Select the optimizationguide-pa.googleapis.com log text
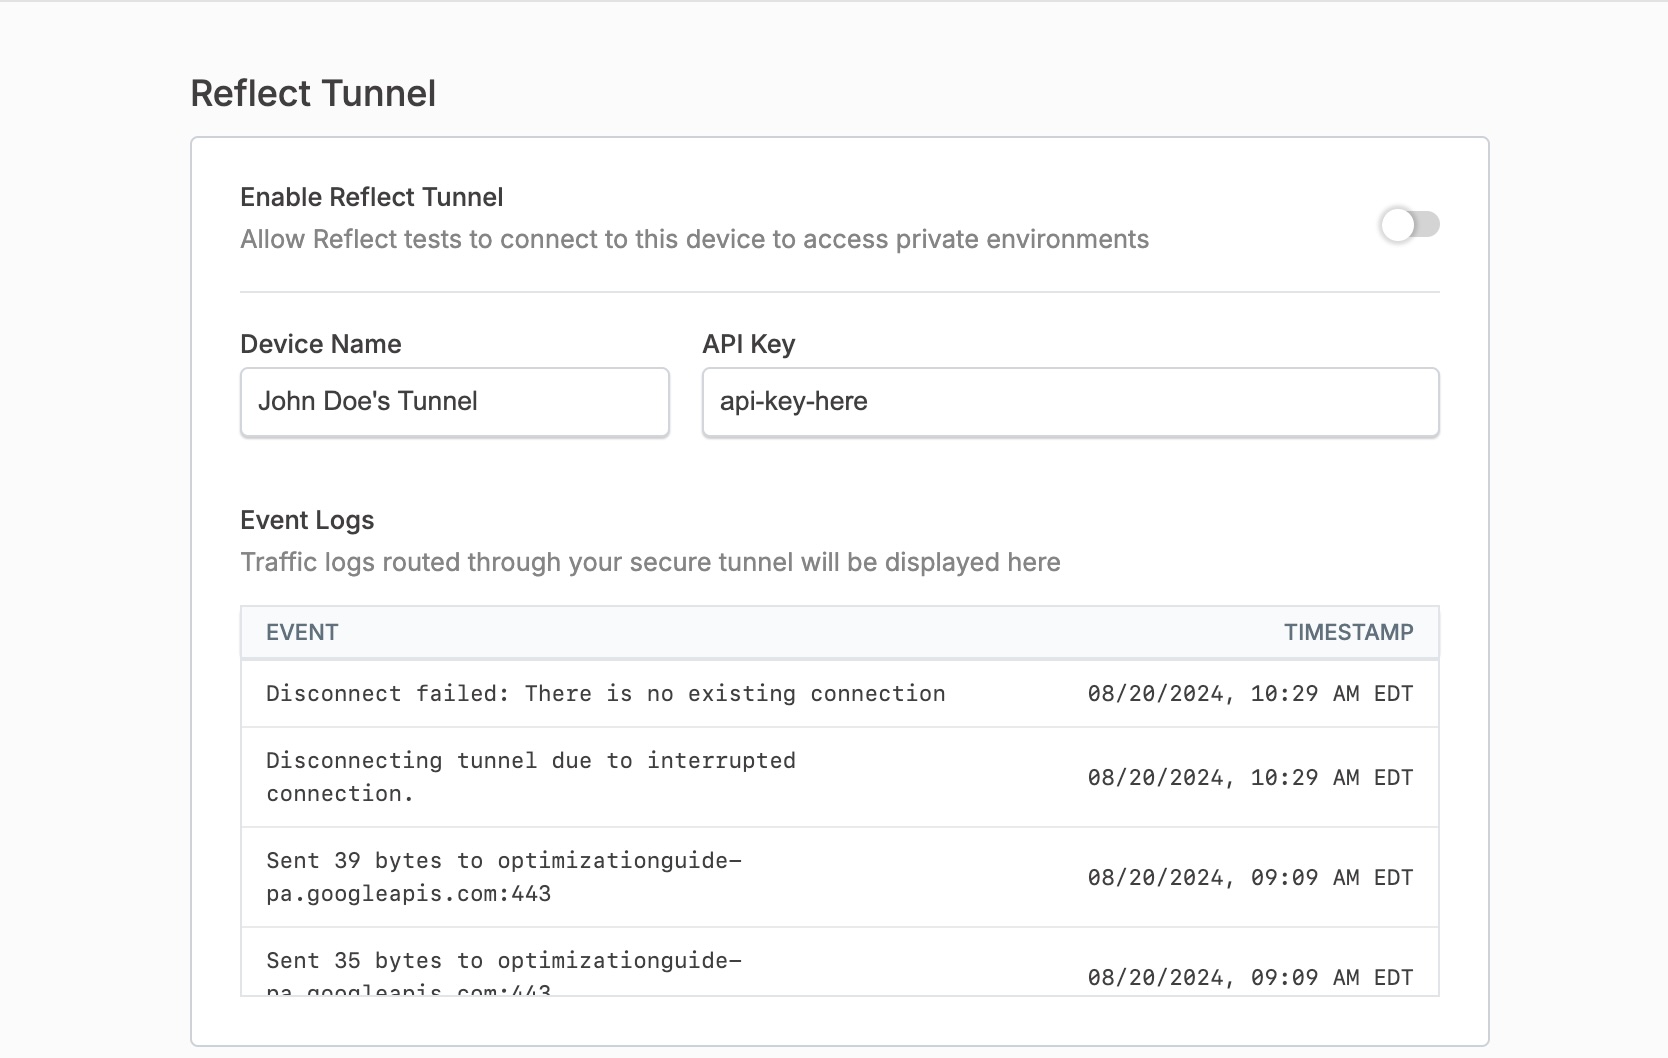This screenshot has height=1058, width=1668. point(505,877)
